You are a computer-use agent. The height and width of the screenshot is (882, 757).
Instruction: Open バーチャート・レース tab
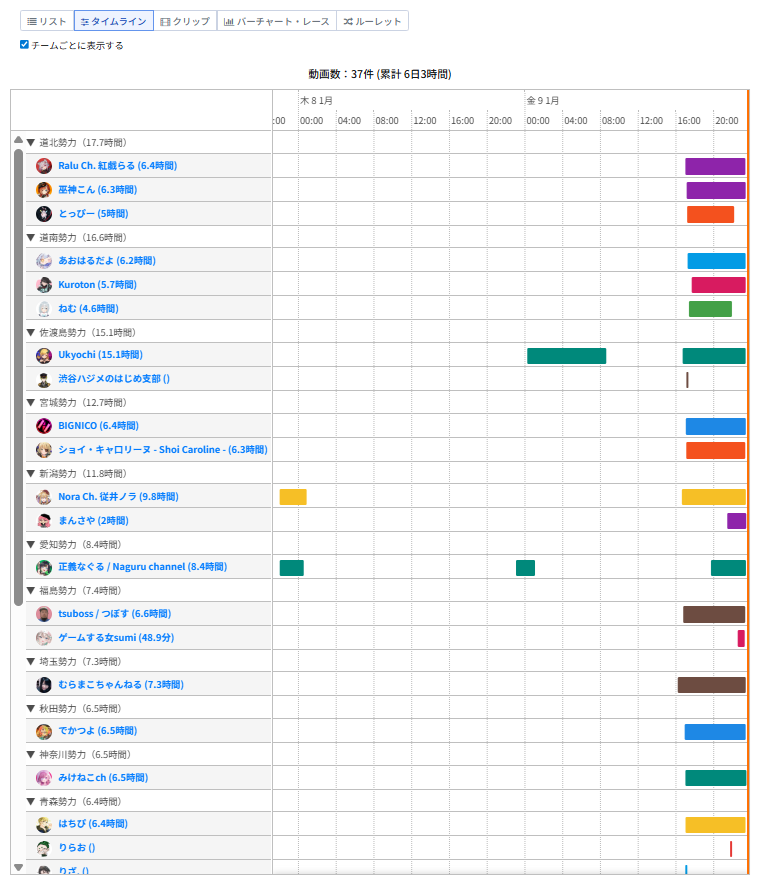point(277,21)
